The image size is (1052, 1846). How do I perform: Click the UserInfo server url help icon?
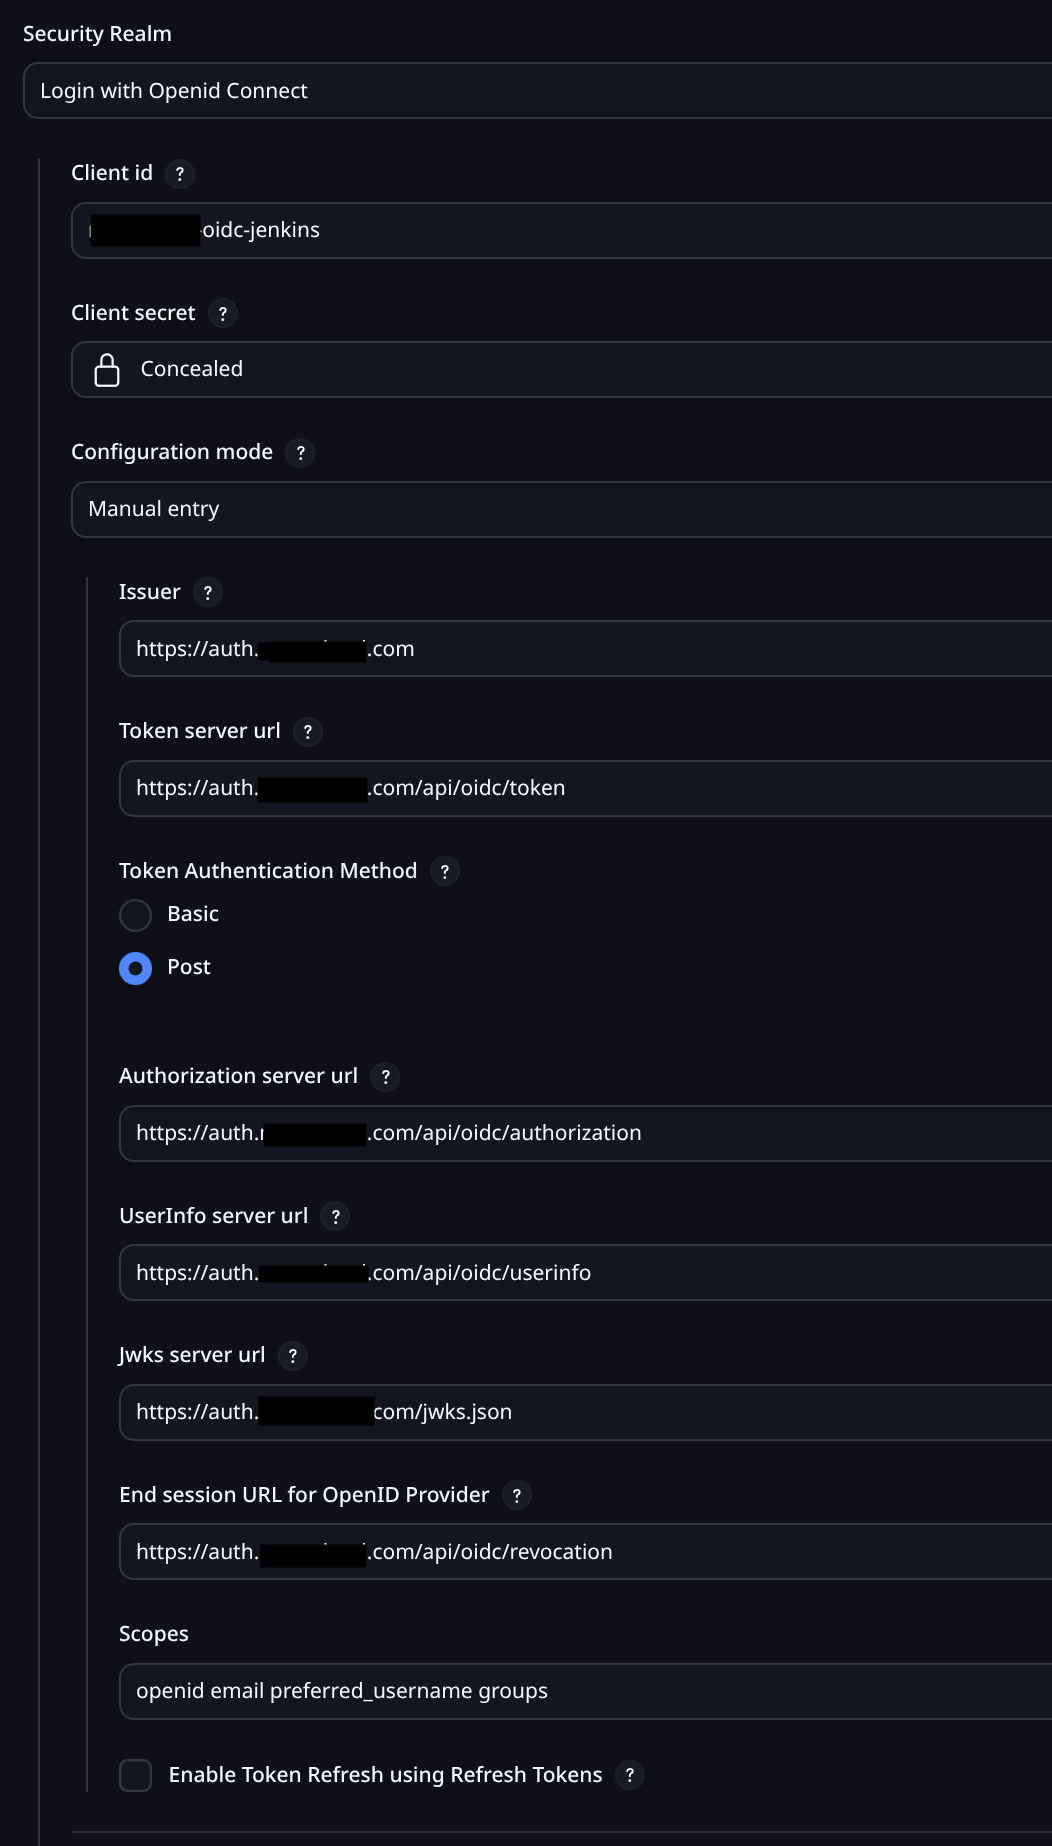336,1217
